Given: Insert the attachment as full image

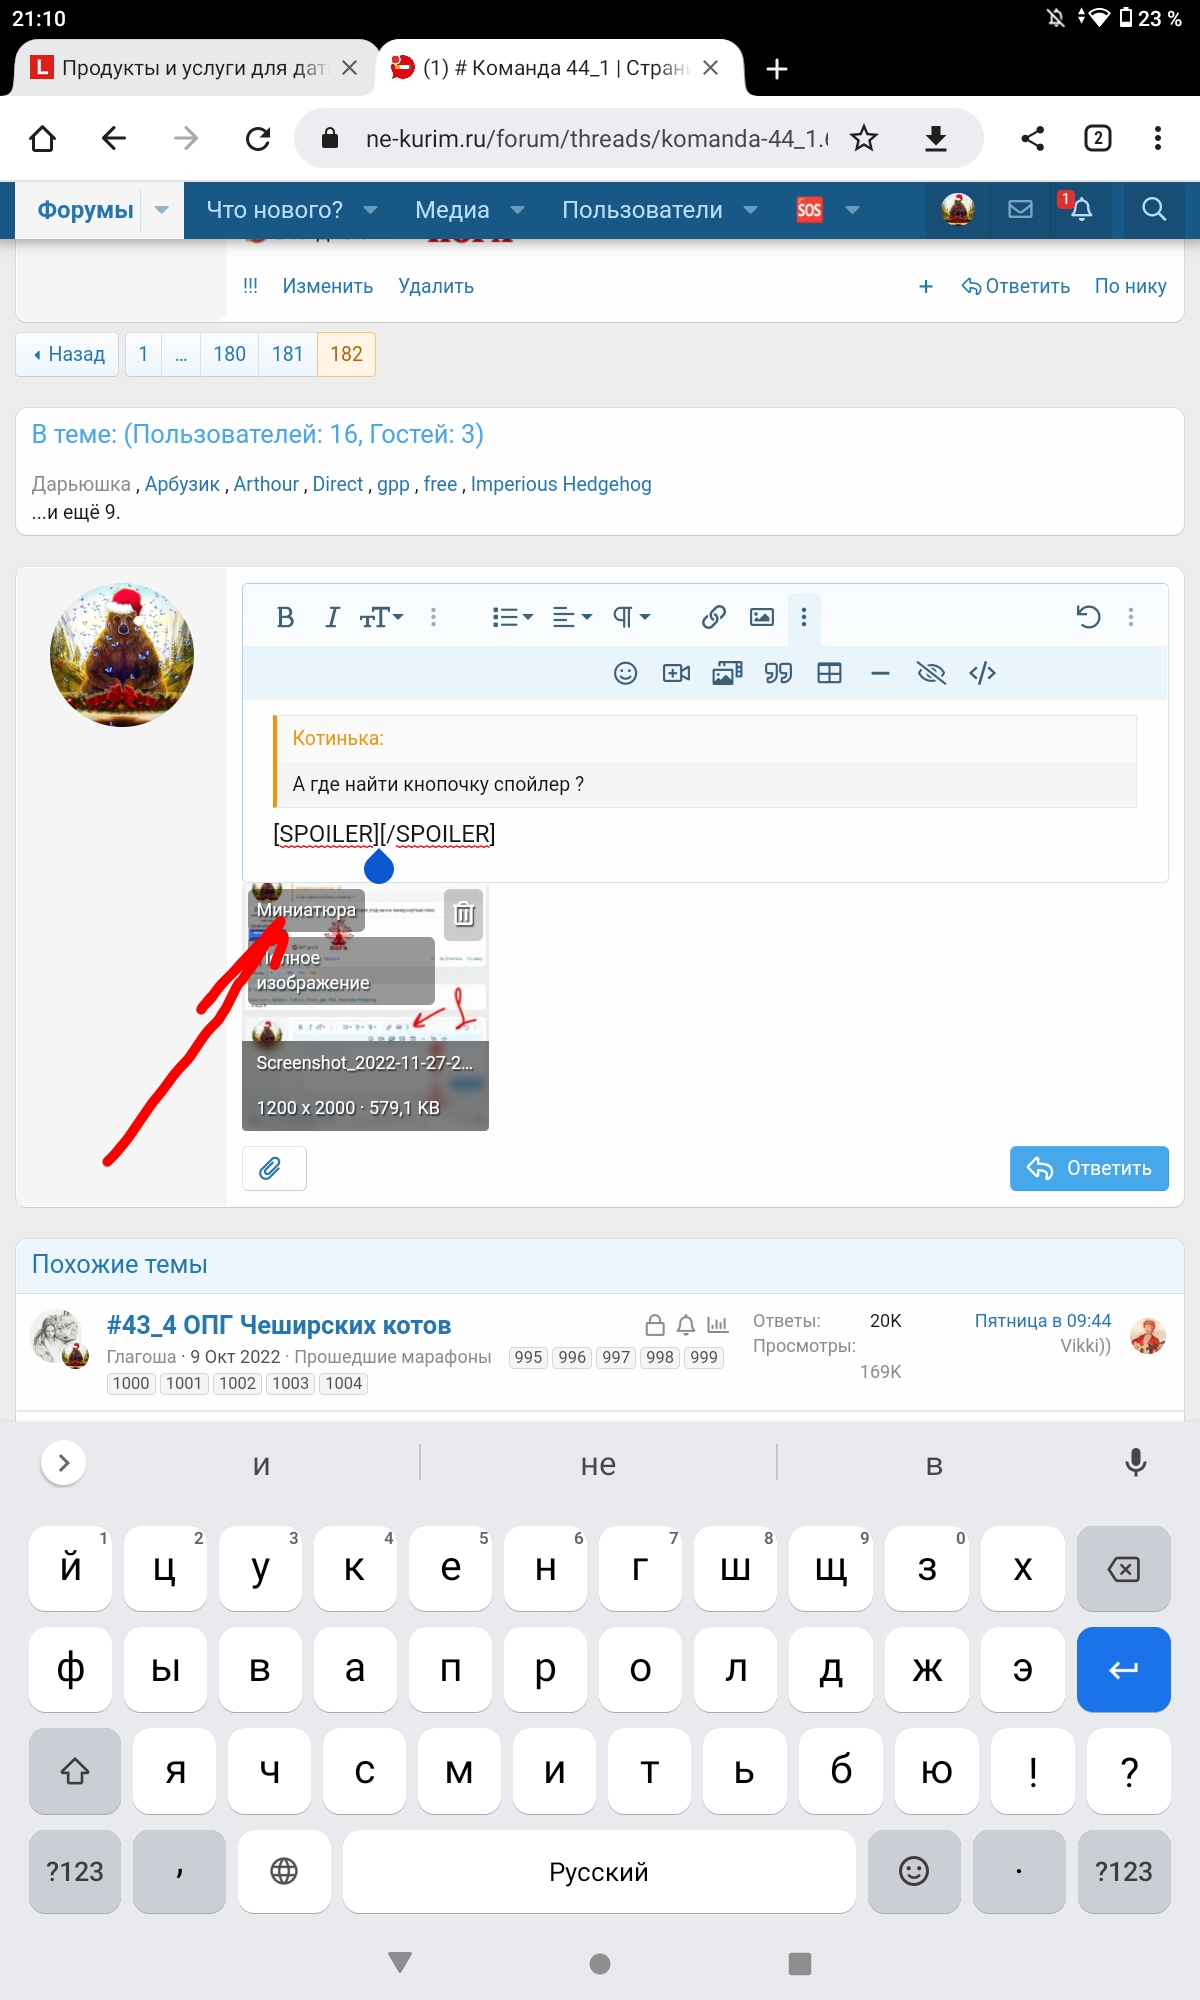Looking at the screenshot, I should point(341,971).
